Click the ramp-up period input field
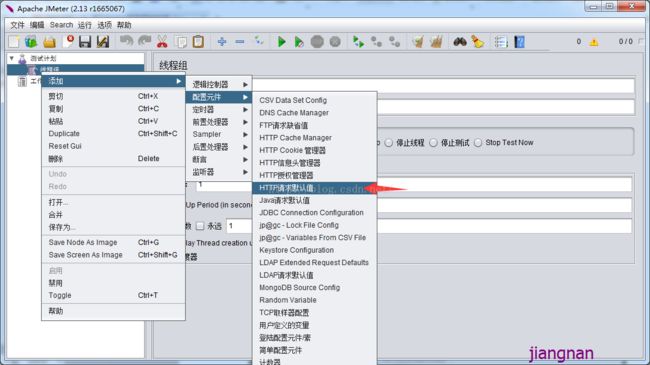 (x=504, y=205)
